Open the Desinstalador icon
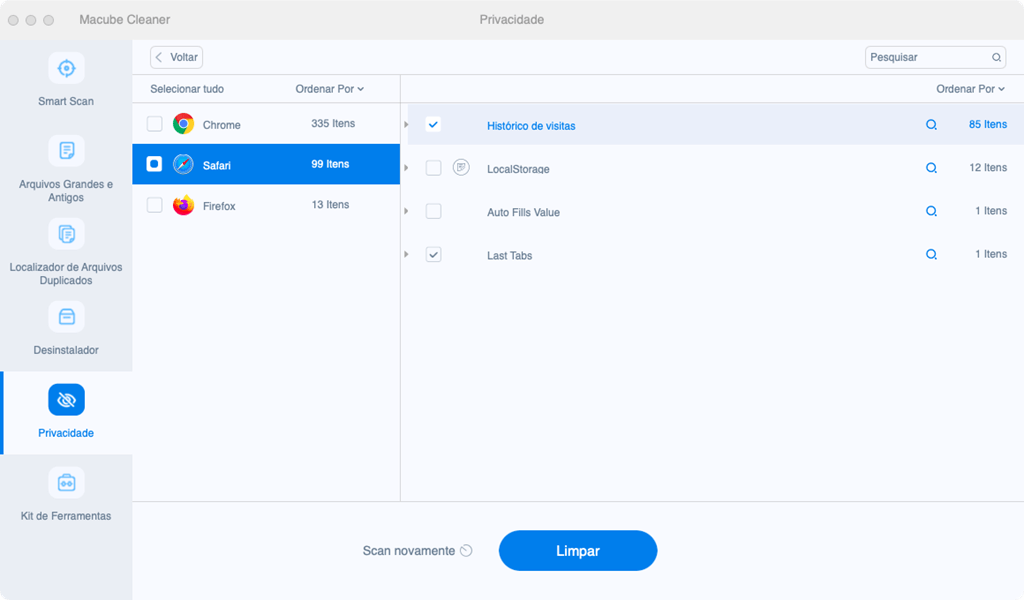The width and height of the screenshot is (1024, 600). coord(66,317)
